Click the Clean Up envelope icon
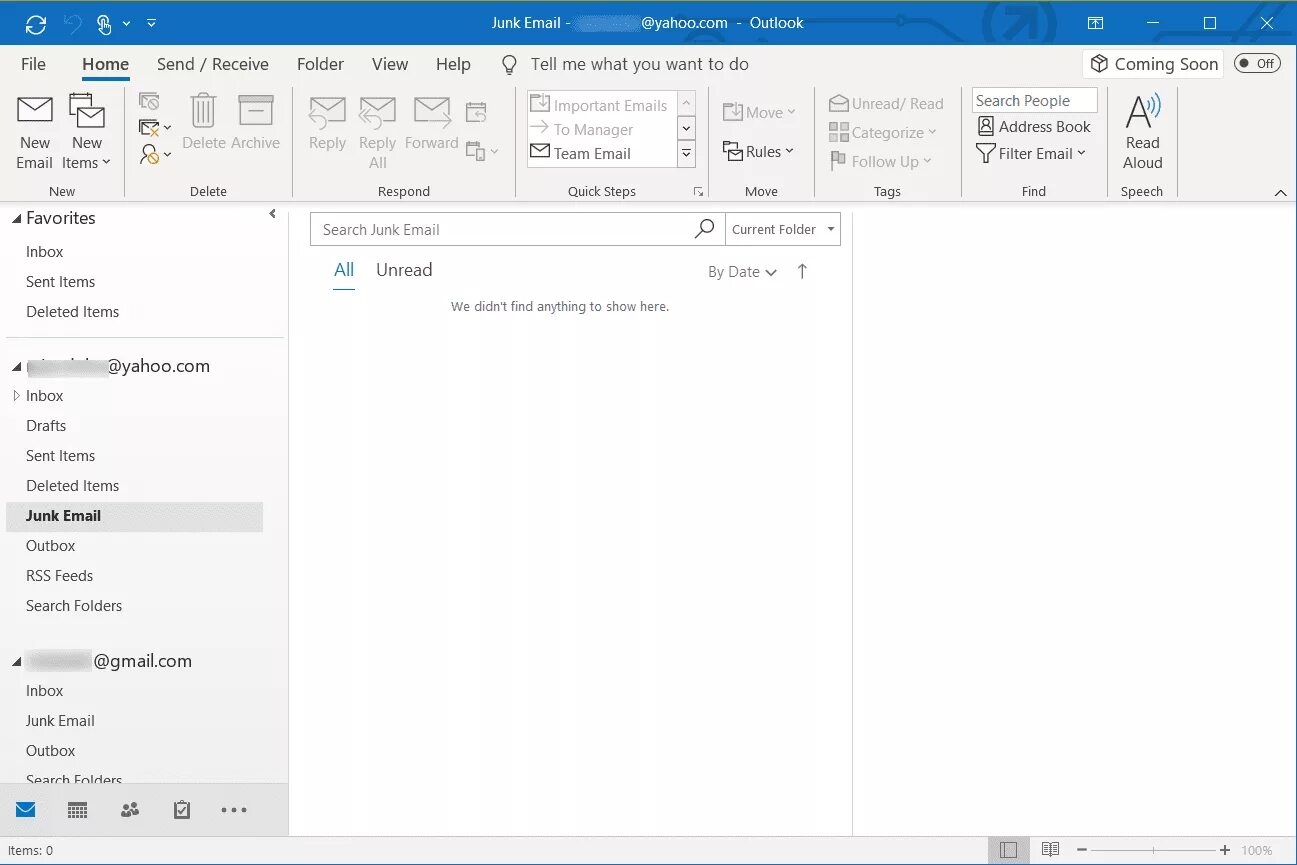1297x865 pixels. (x=149, y=128)
